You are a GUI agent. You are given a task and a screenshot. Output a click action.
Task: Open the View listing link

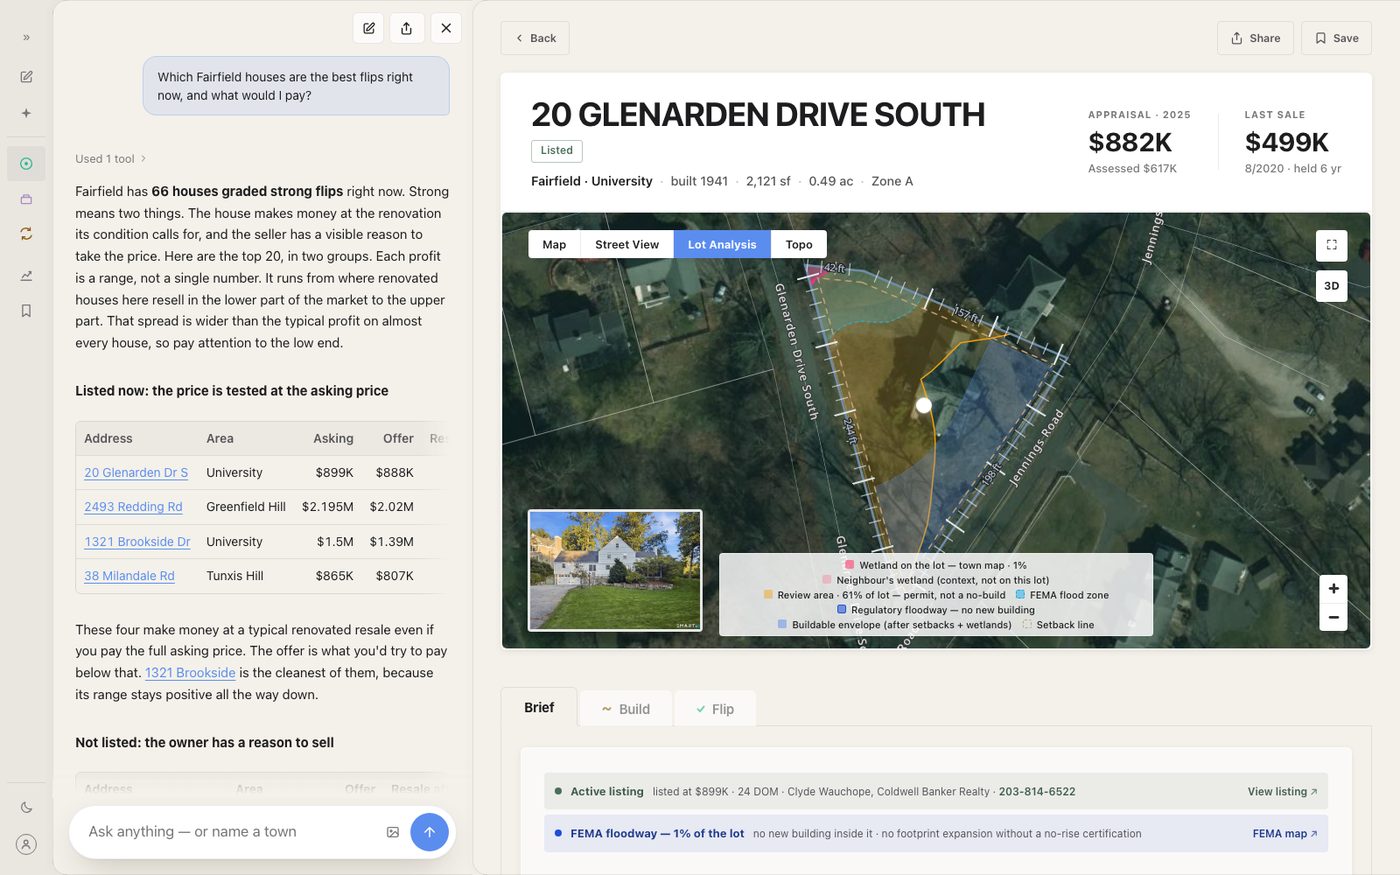(x=1282, y=792)
